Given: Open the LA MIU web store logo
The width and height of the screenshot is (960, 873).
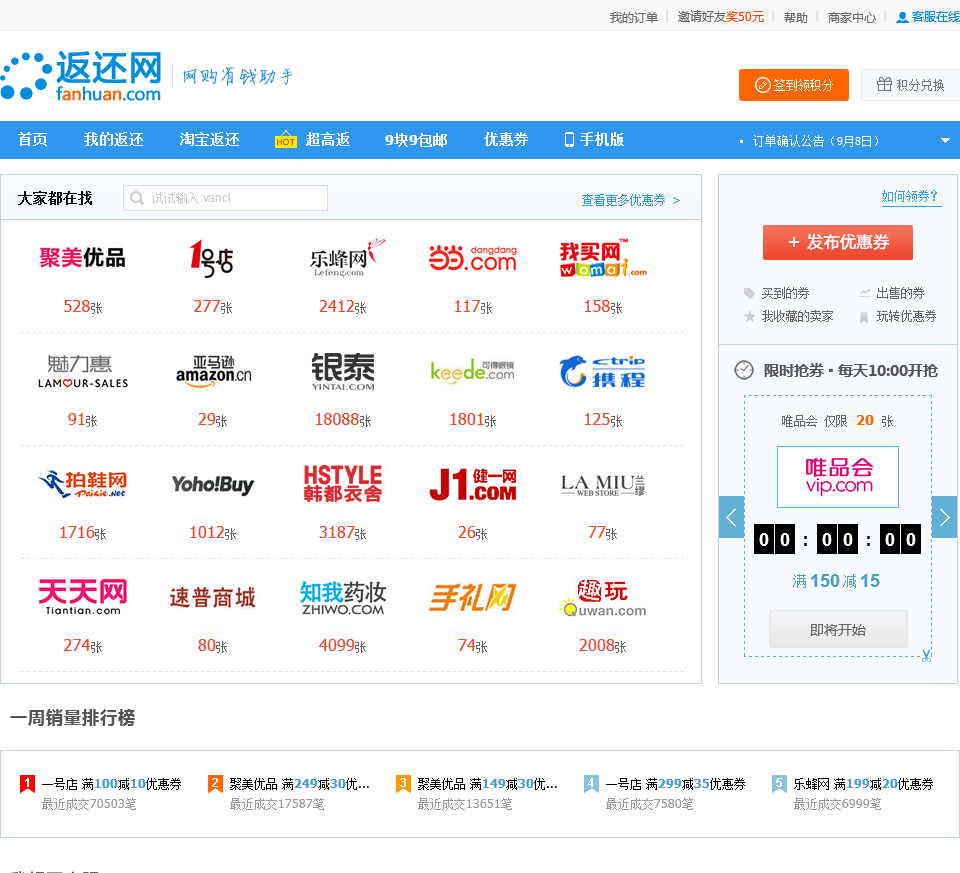Looking at the screenshot, I should coord(602,484).
